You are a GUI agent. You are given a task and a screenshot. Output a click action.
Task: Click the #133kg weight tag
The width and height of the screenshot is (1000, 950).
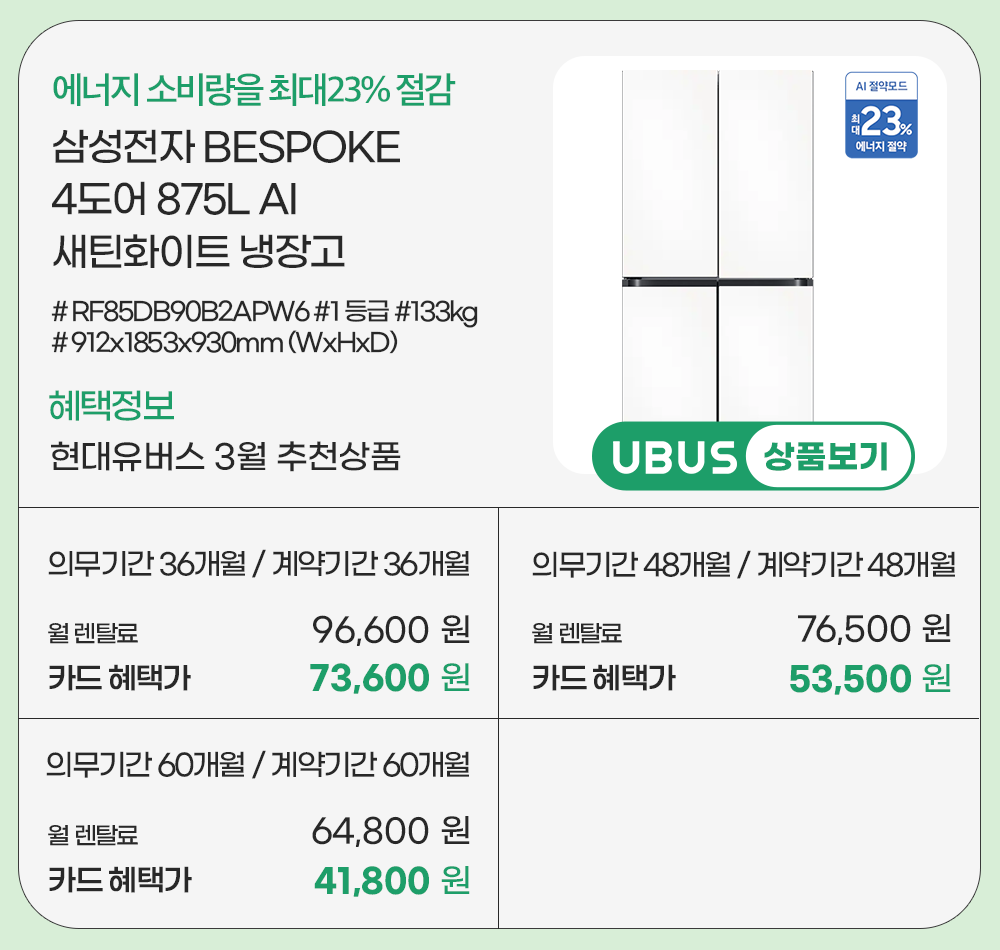[436, 313]
